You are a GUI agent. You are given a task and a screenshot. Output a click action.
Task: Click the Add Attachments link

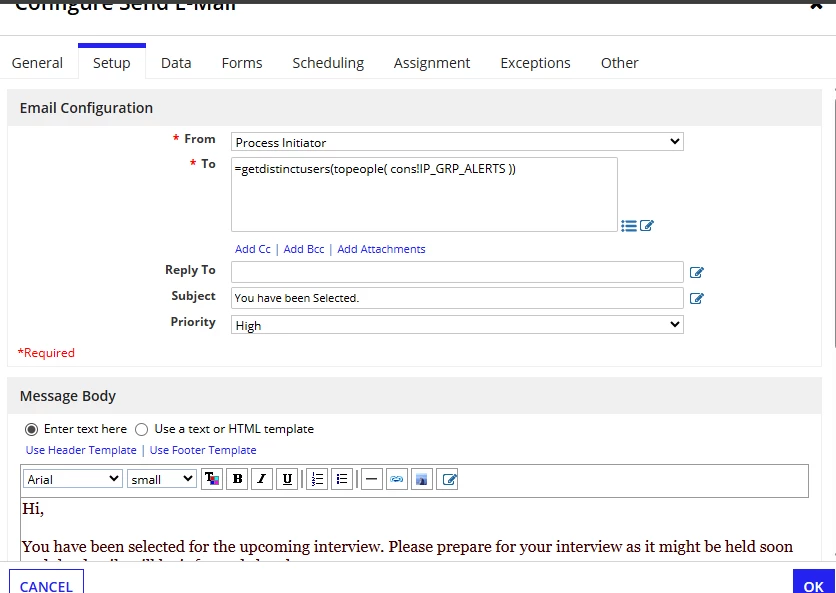pos(381,249)
